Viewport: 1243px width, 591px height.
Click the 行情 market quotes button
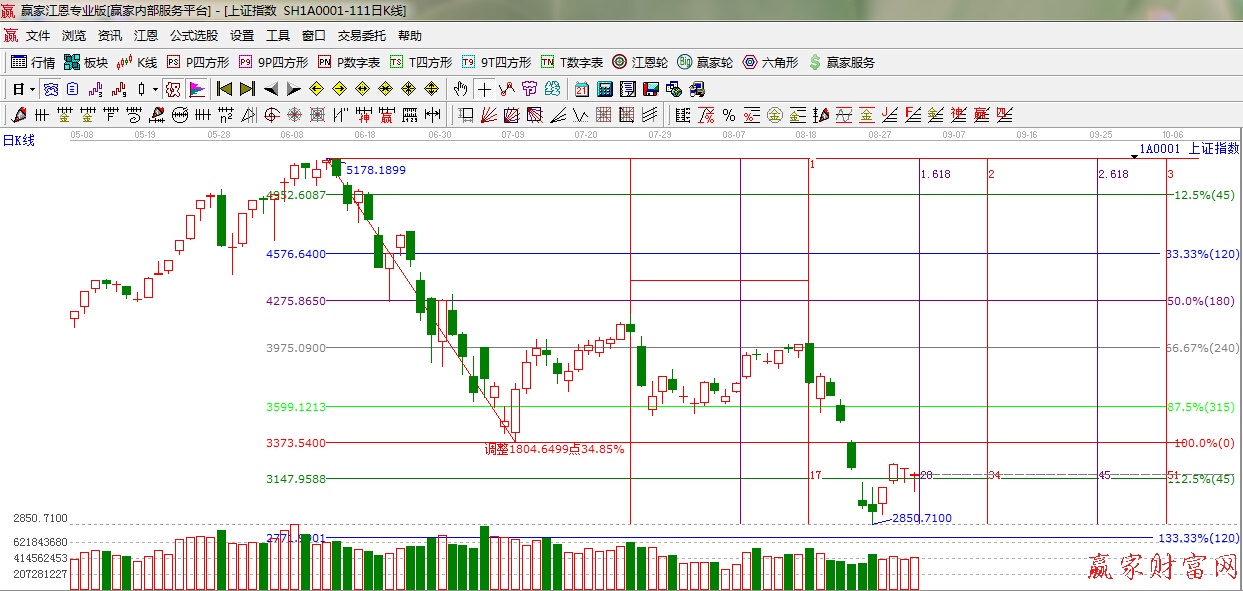coord(33,62)
